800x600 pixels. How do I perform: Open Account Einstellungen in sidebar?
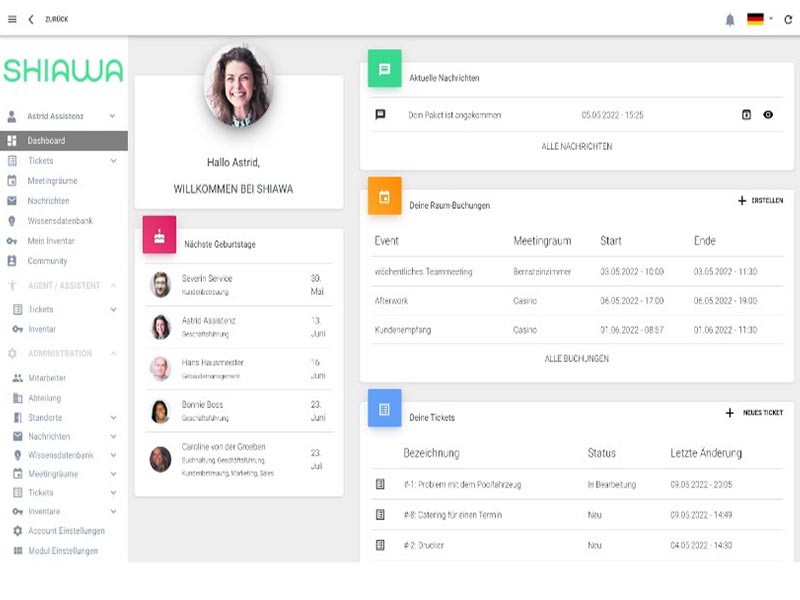coord(65,531)
